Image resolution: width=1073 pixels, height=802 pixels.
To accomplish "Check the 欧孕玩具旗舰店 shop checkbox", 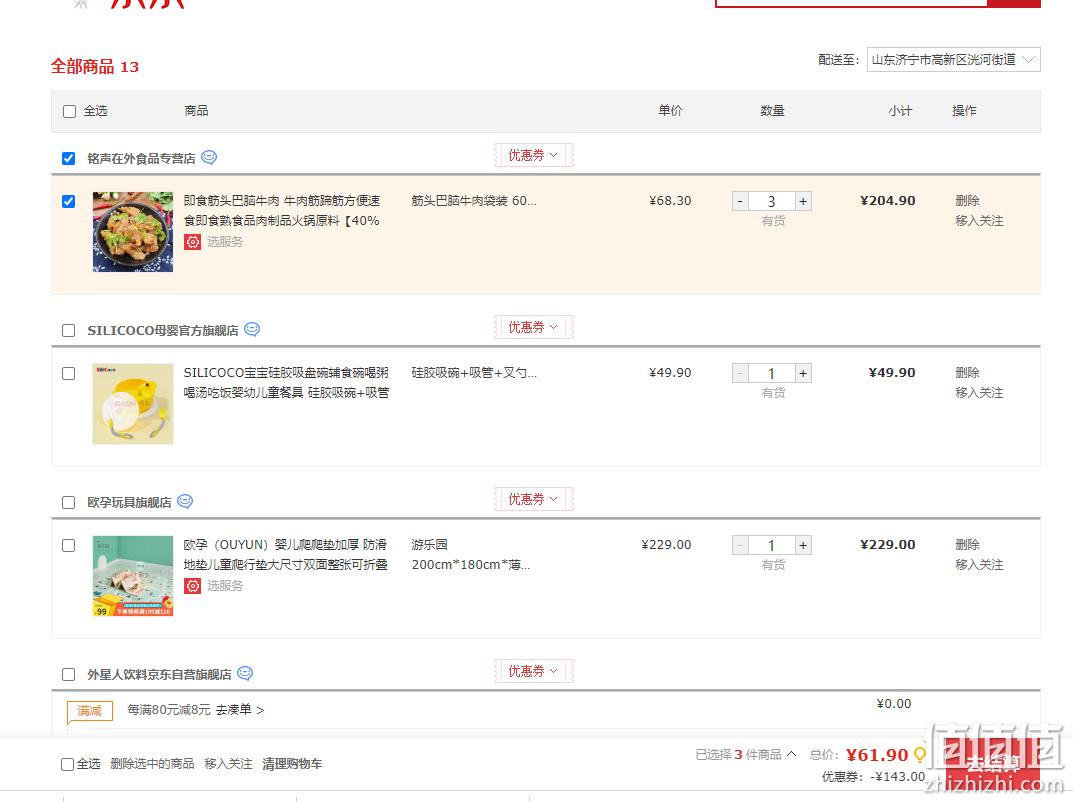I will point(68,502).
